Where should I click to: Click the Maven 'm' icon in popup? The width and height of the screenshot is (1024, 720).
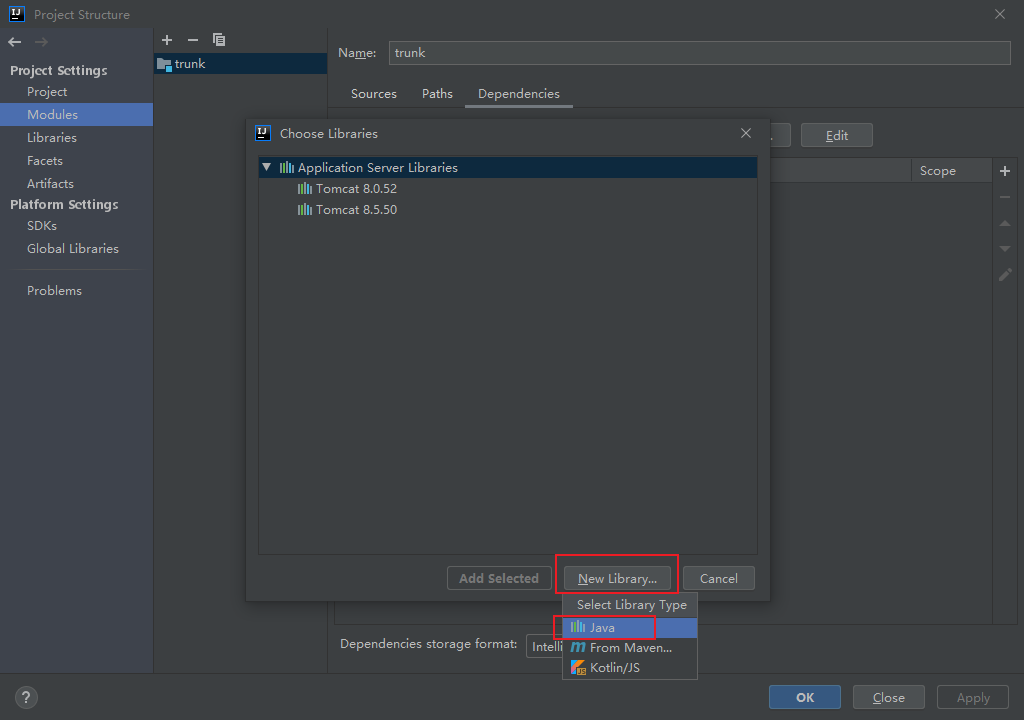click(x=578, y=647)
